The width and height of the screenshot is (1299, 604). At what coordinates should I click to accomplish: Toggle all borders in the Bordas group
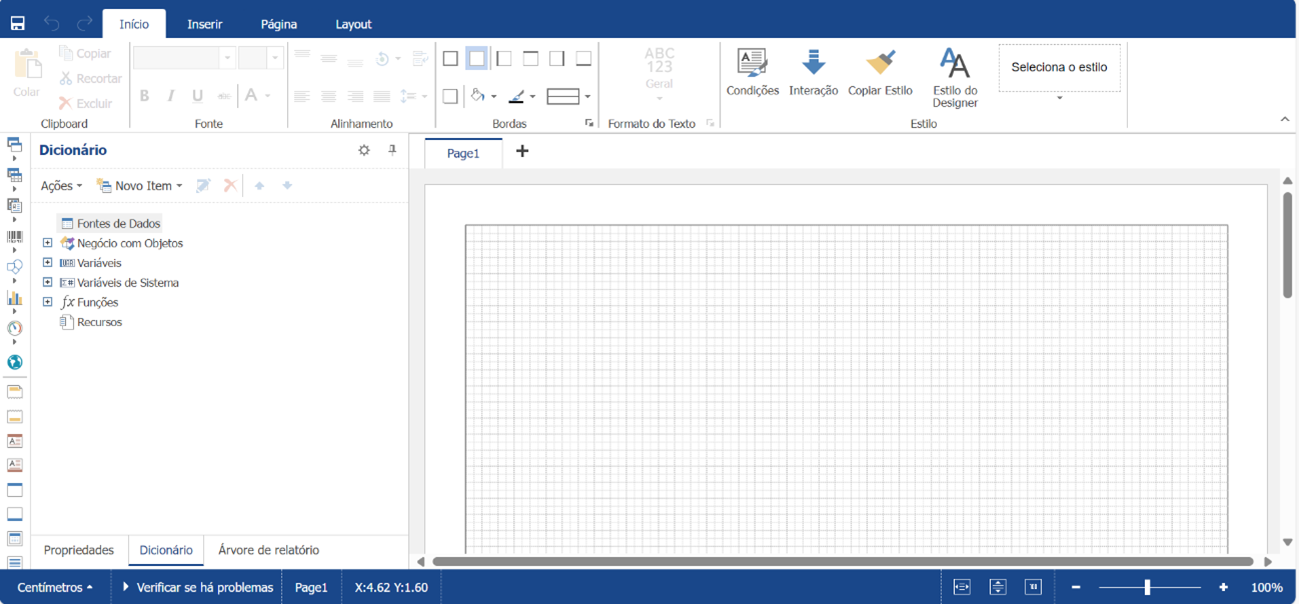point(450,59)
